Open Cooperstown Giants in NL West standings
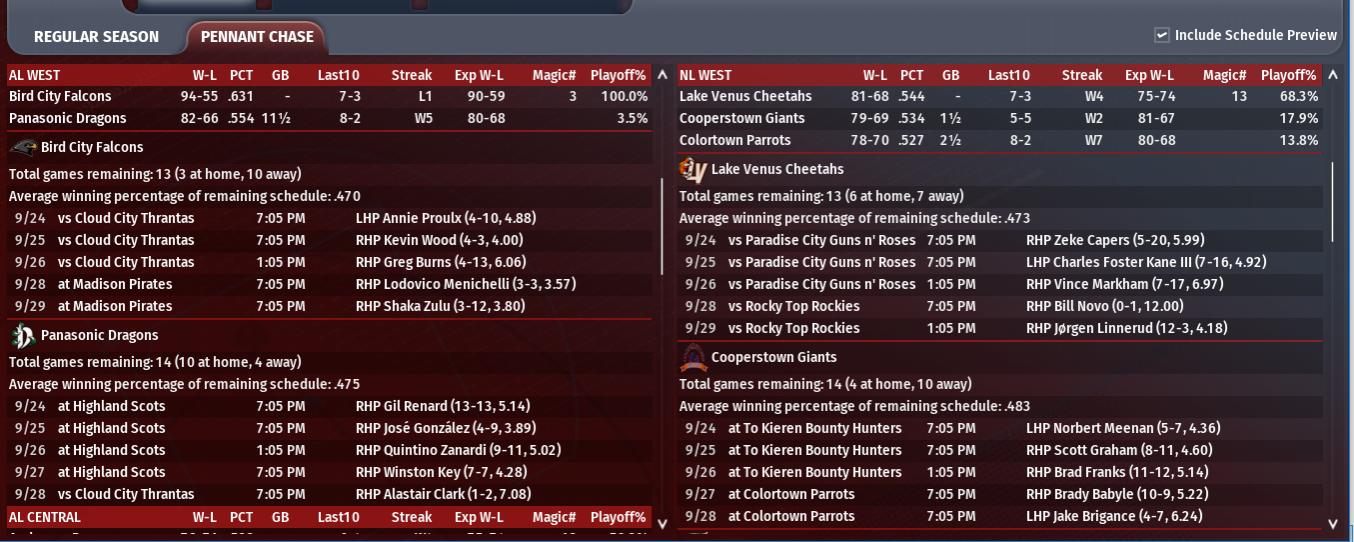The height and width of the screenshot is (542, 1354). 742,119
